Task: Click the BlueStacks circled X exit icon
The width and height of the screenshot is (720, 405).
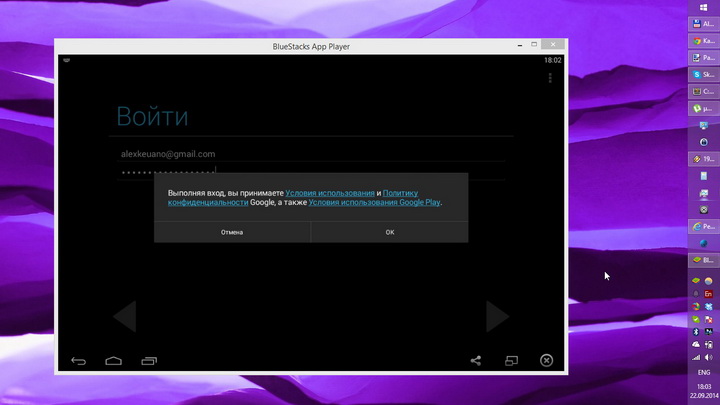Action: point(546,360)
